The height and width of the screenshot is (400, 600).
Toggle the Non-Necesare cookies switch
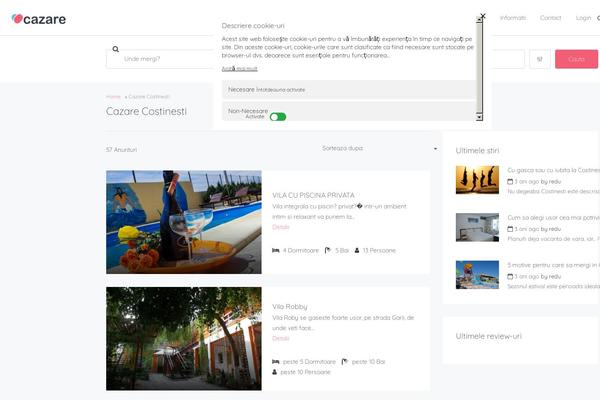click(278, 117)
